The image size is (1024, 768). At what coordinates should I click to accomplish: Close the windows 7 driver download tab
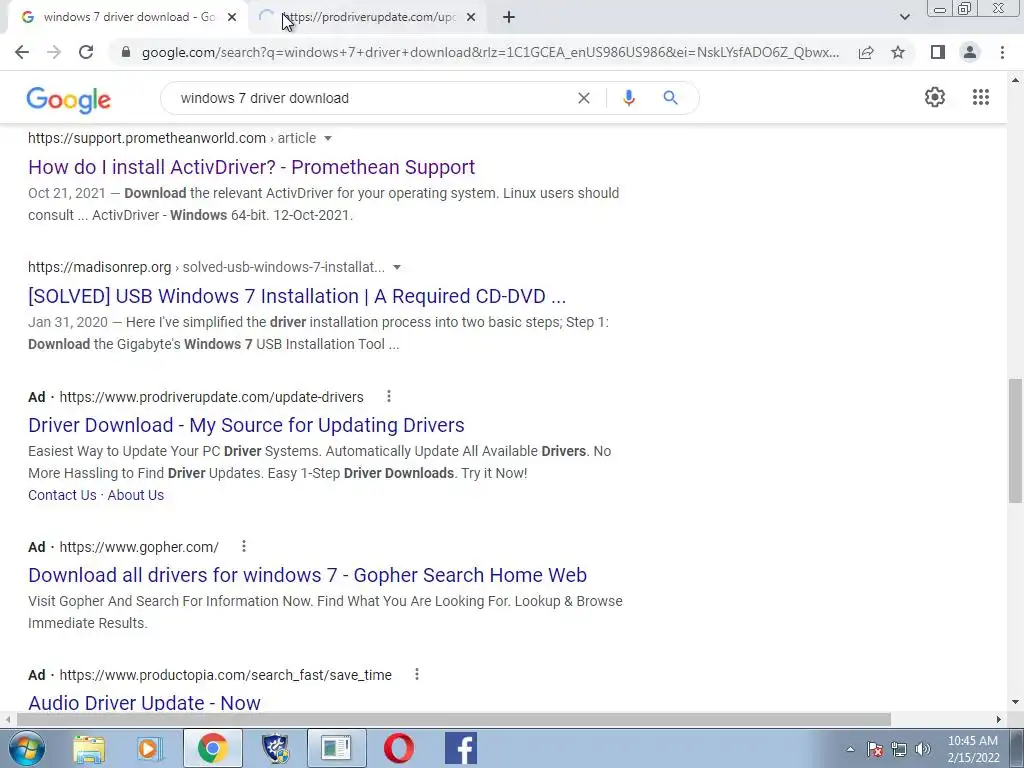(x=232, y=18)
